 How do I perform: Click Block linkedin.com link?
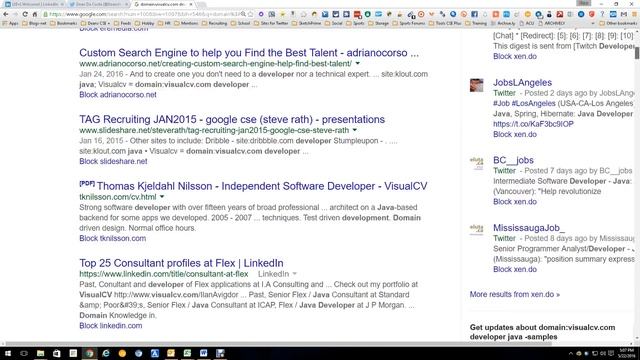coord(111,326)
